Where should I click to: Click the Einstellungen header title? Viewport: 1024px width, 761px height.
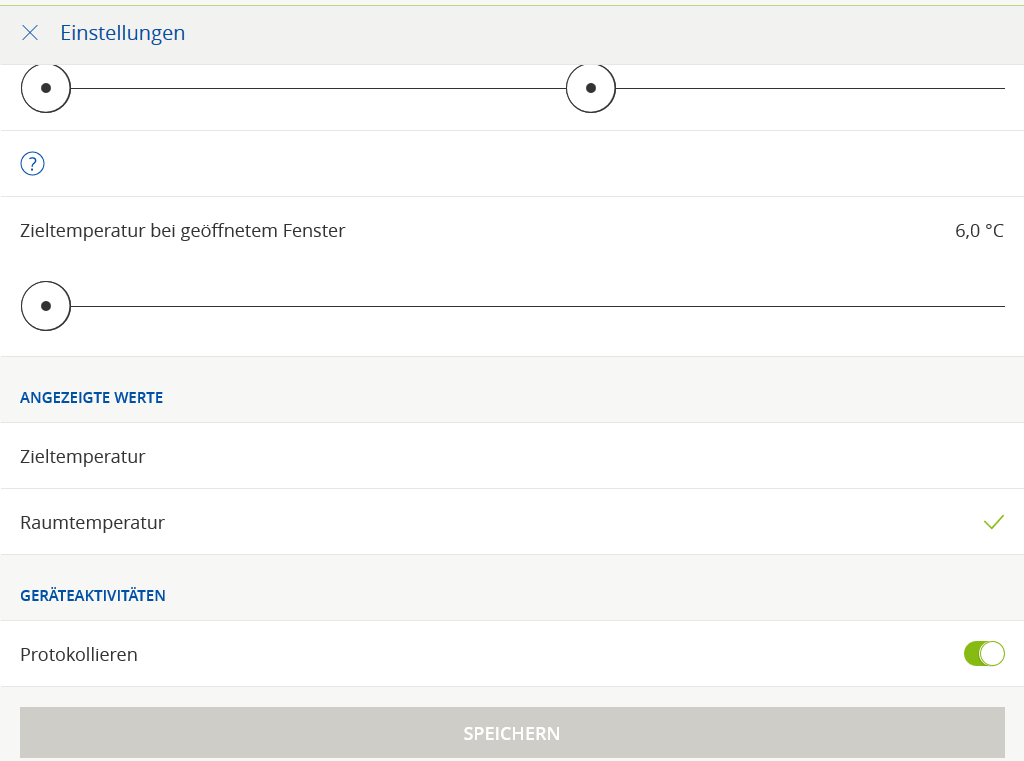pos(122,33)
